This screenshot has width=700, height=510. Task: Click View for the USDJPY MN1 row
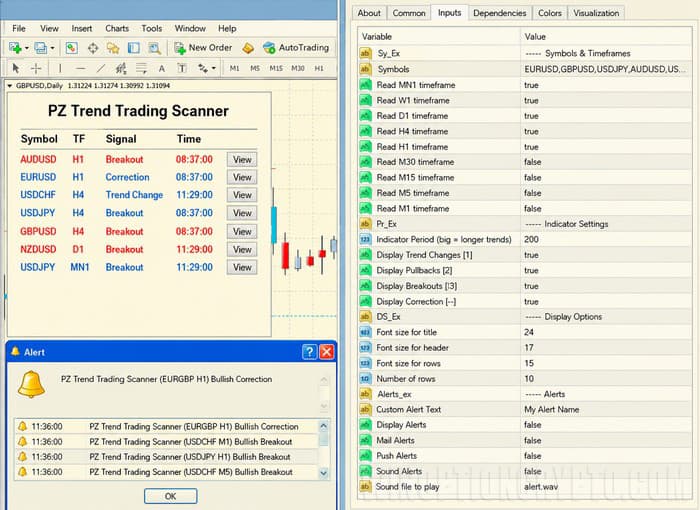[242, 267]
